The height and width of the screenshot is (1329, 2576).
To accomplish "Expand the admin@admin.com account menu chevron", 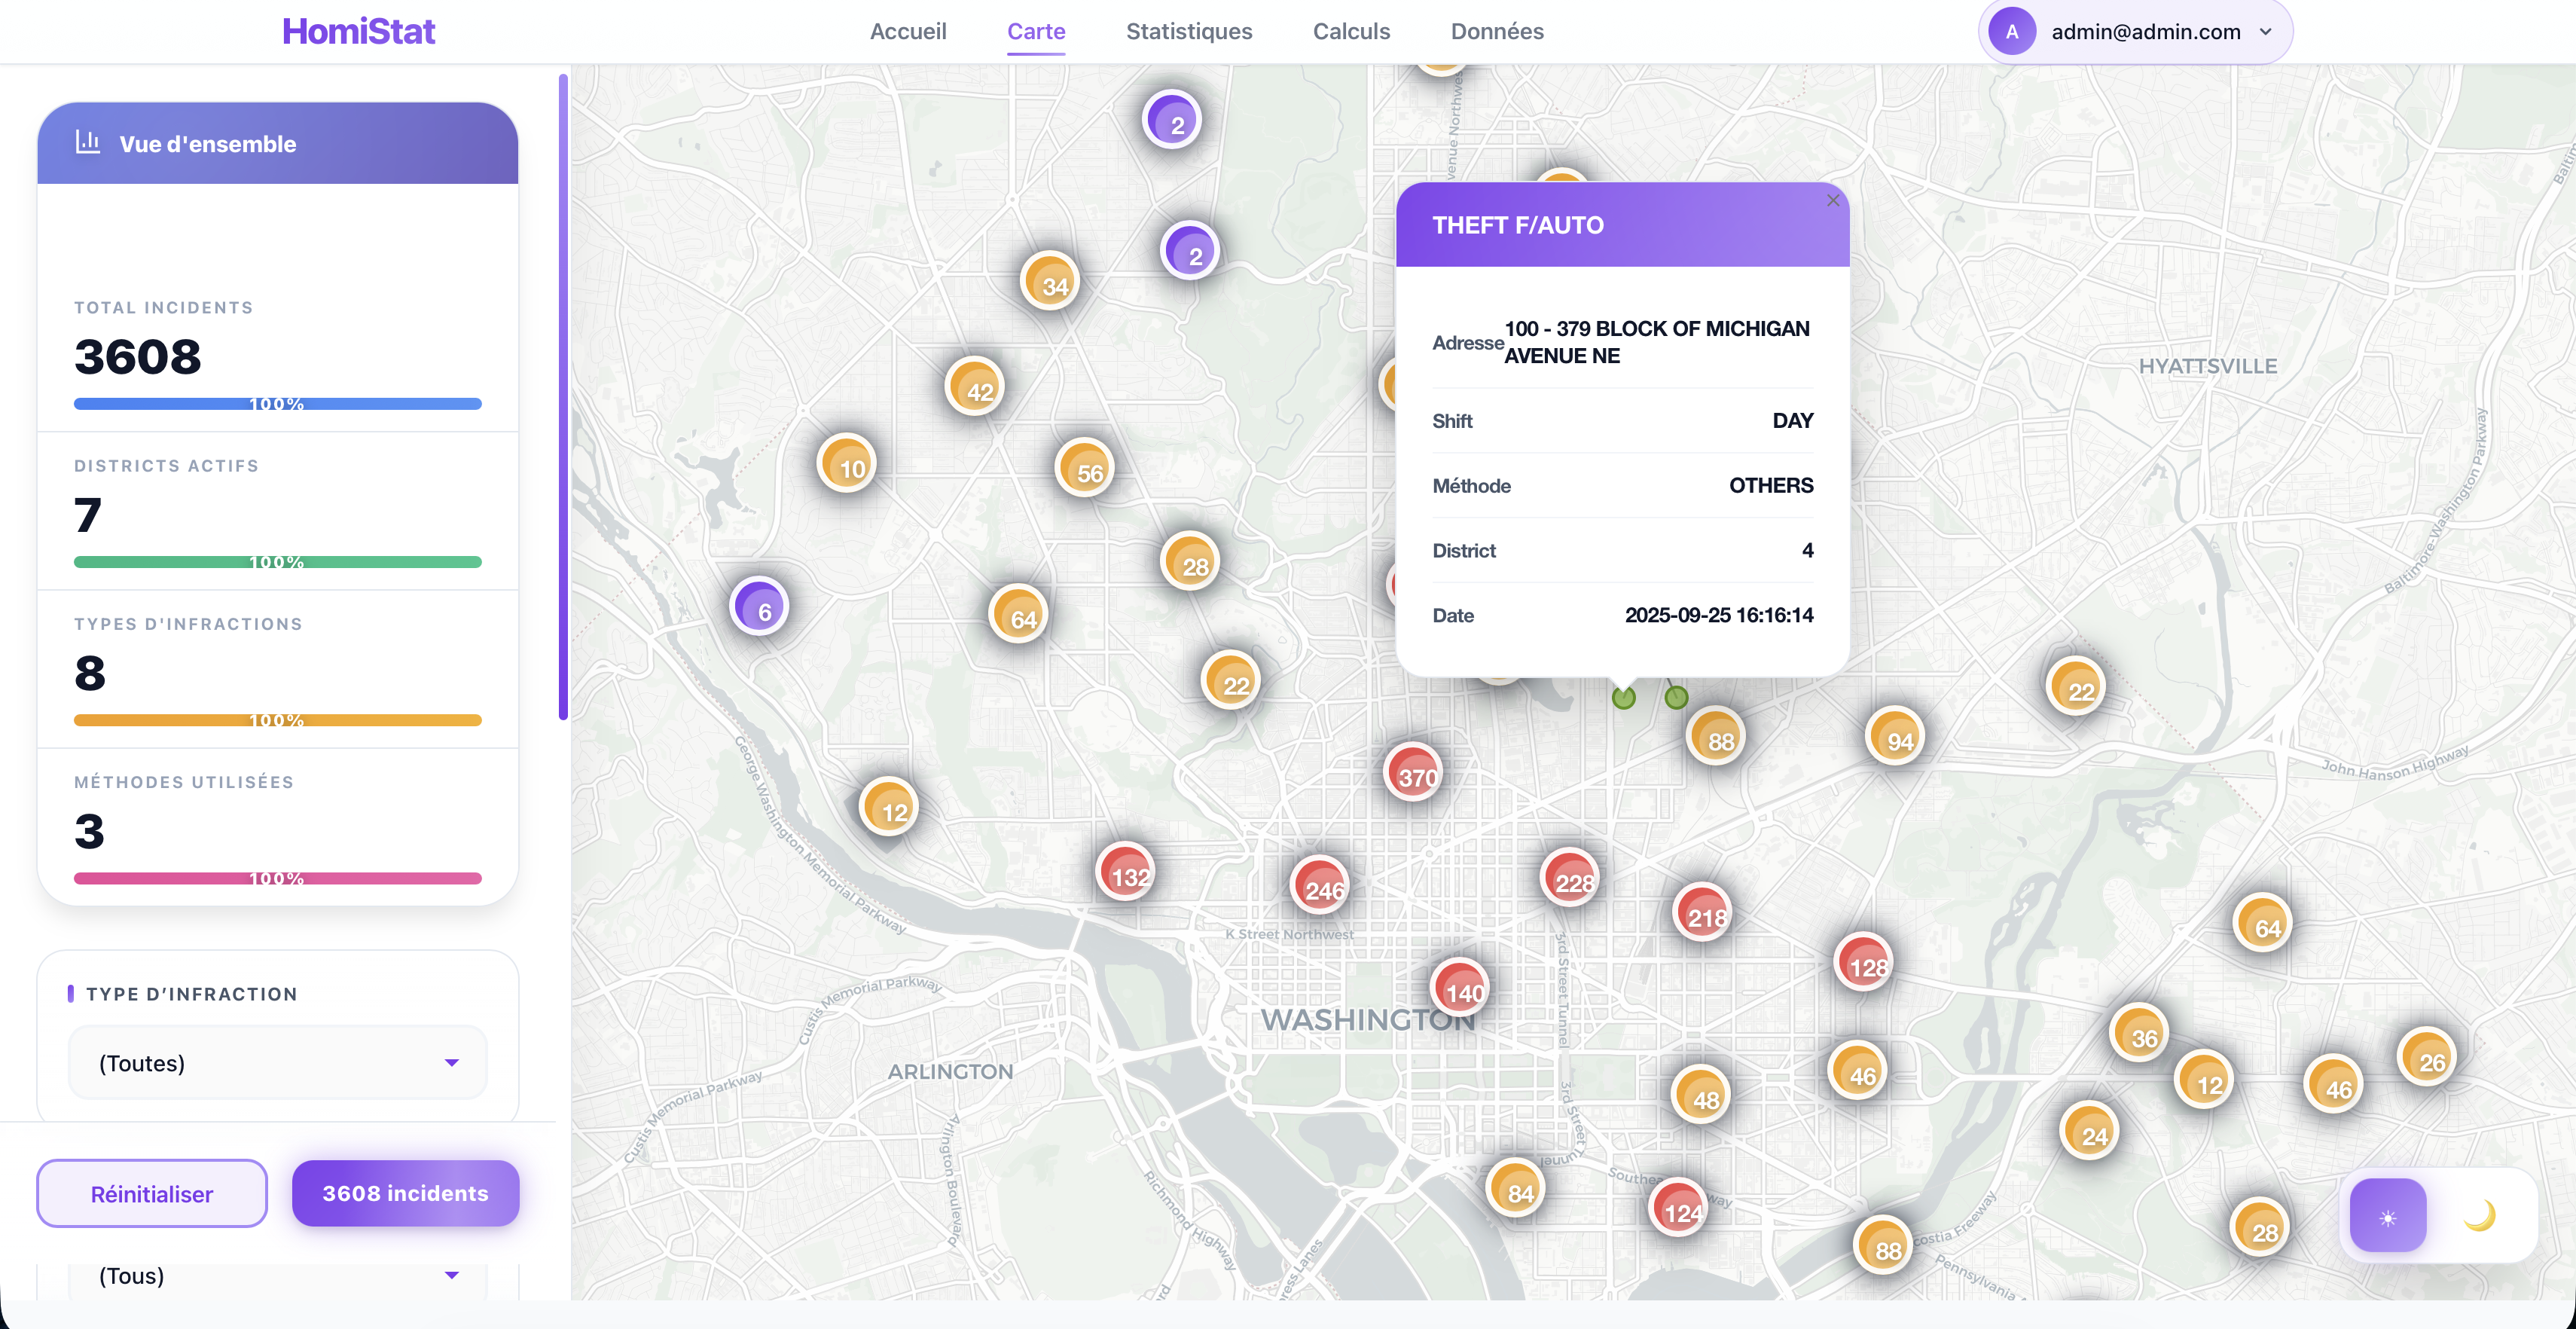I will click(2266, 32).
